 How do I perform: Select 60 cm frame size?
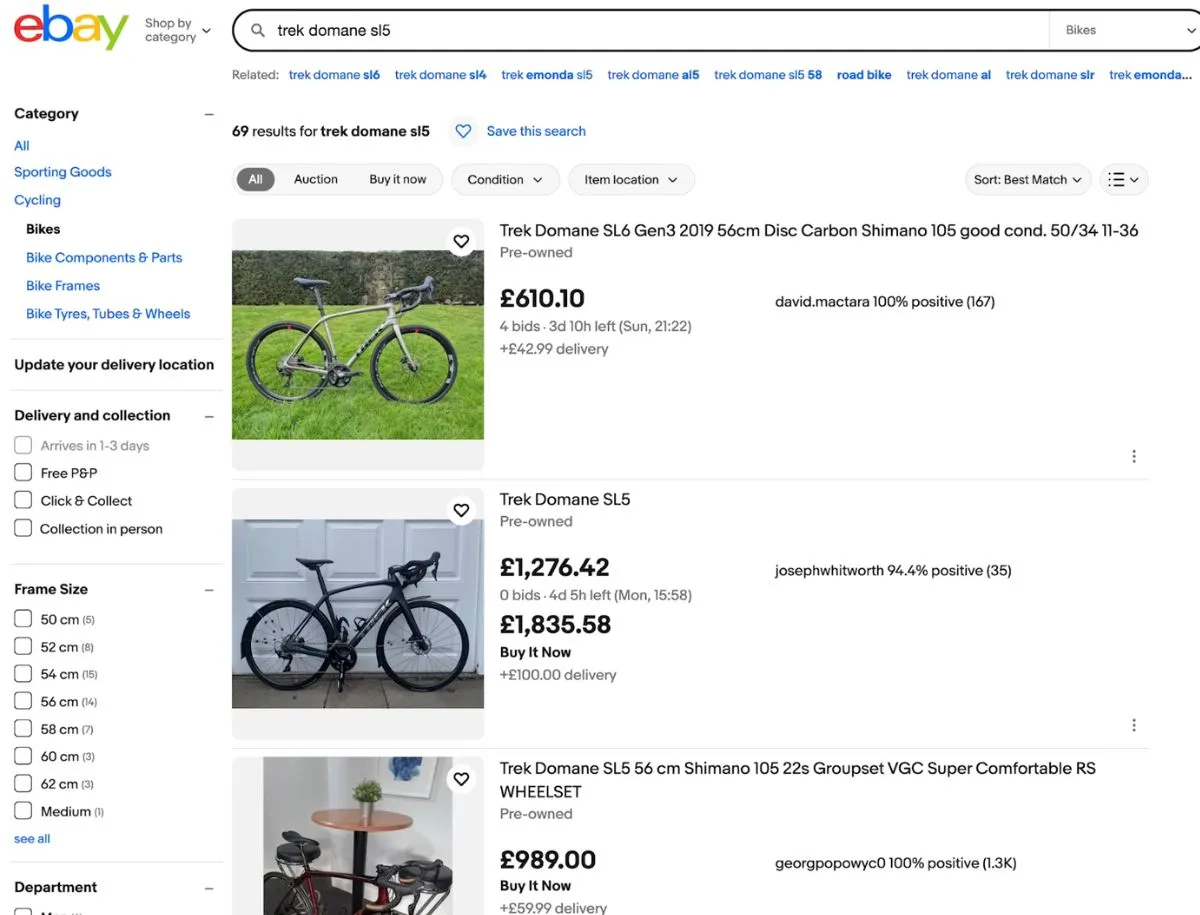[23, 756]
